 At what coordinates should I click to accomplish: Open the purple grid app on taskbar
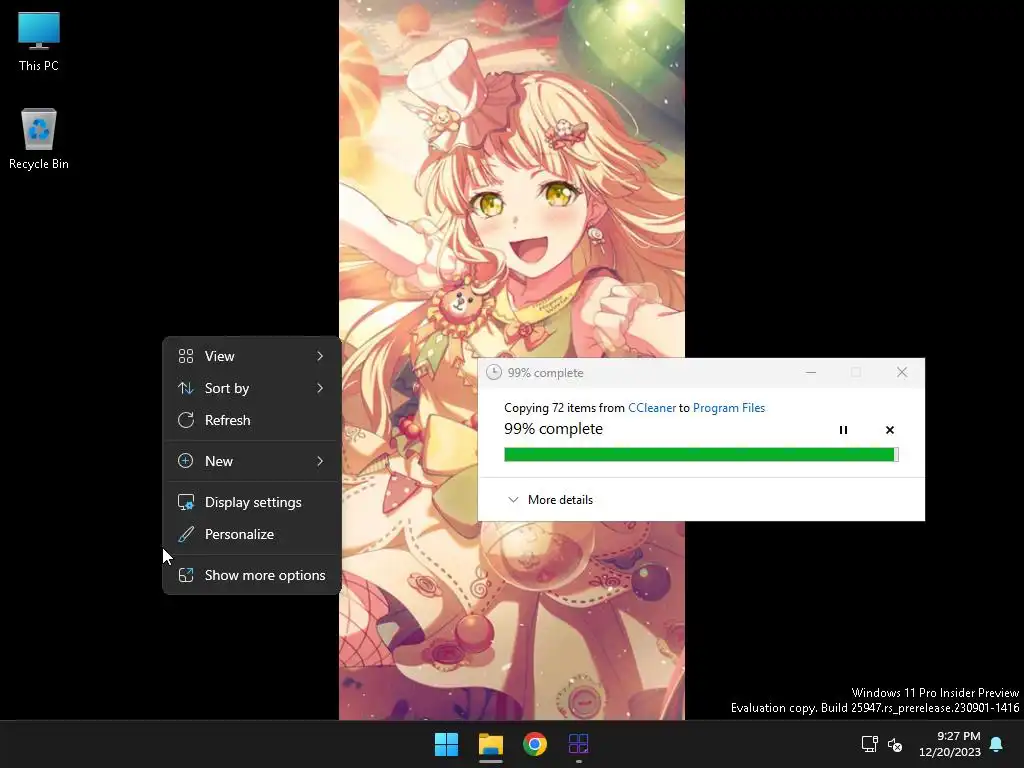pyautogui.click(x=579, y=744)
